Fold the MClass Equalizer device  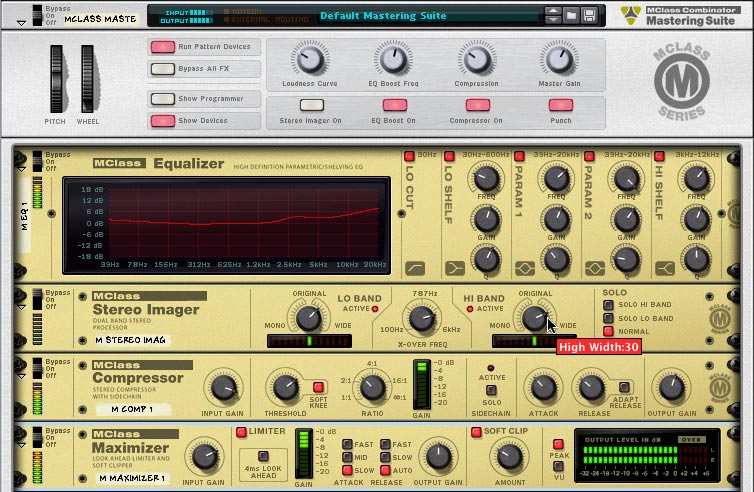click(x=21, y=169)
